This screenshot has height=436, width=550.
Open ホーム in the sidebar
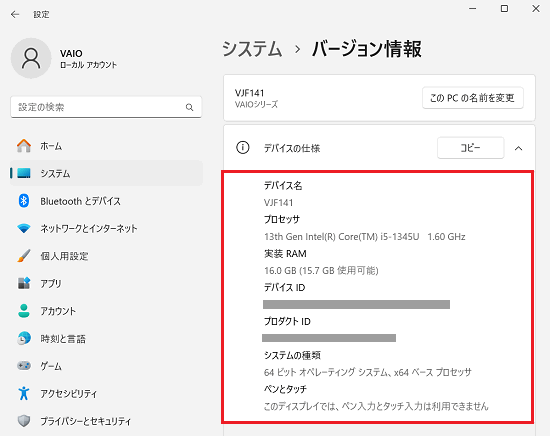click(106, 146)
